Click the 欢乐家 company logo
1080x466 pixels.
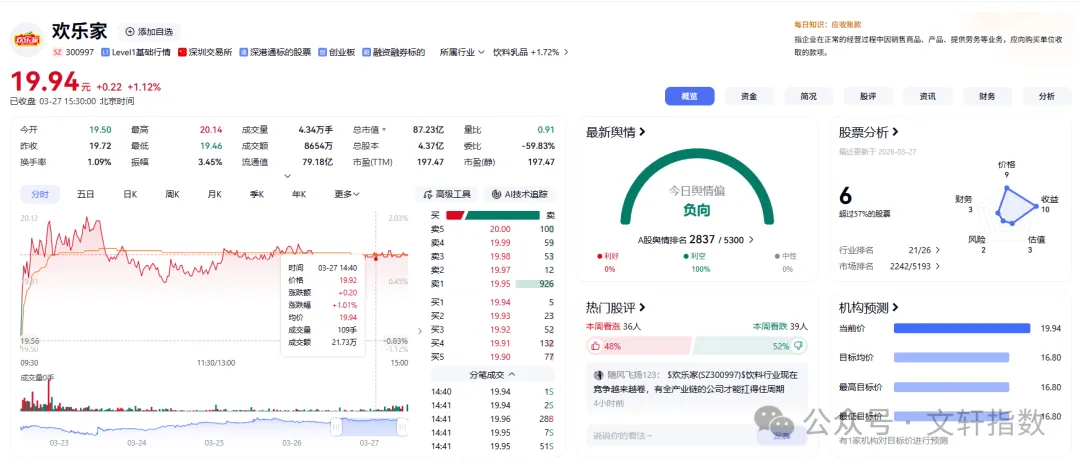[27, 40]
